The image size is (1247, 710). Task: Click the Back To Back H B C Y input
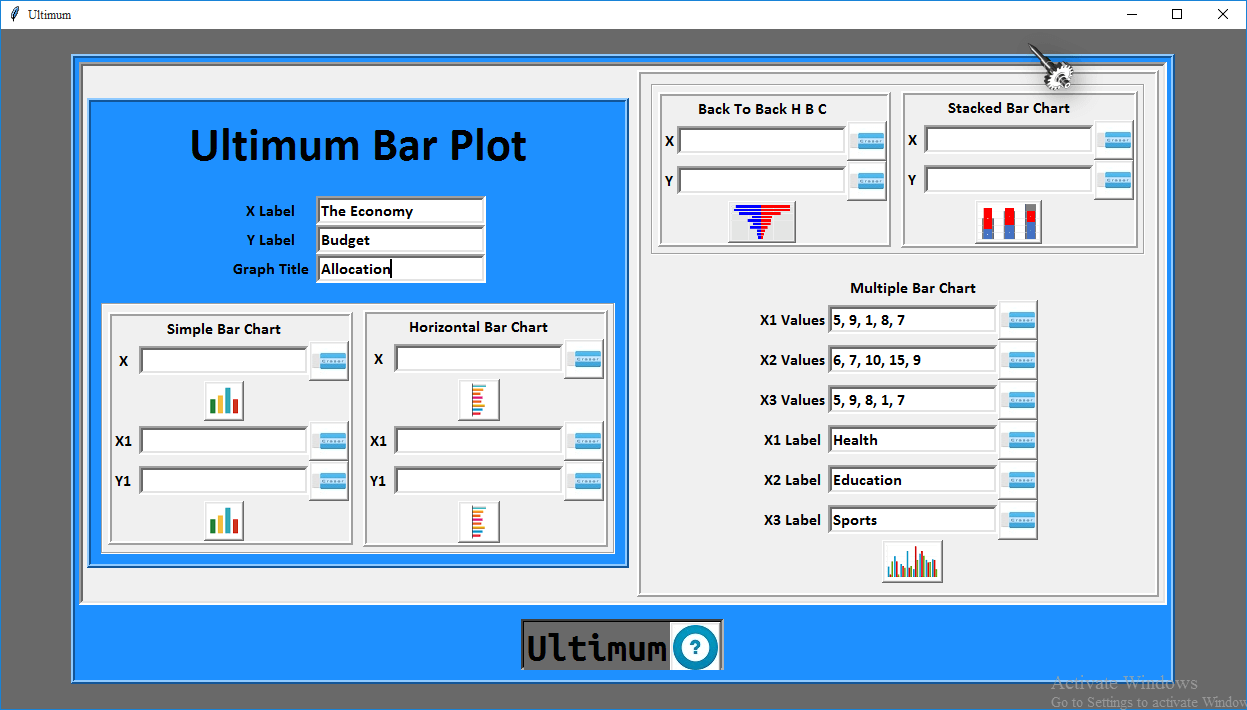[x=762, y=181]
